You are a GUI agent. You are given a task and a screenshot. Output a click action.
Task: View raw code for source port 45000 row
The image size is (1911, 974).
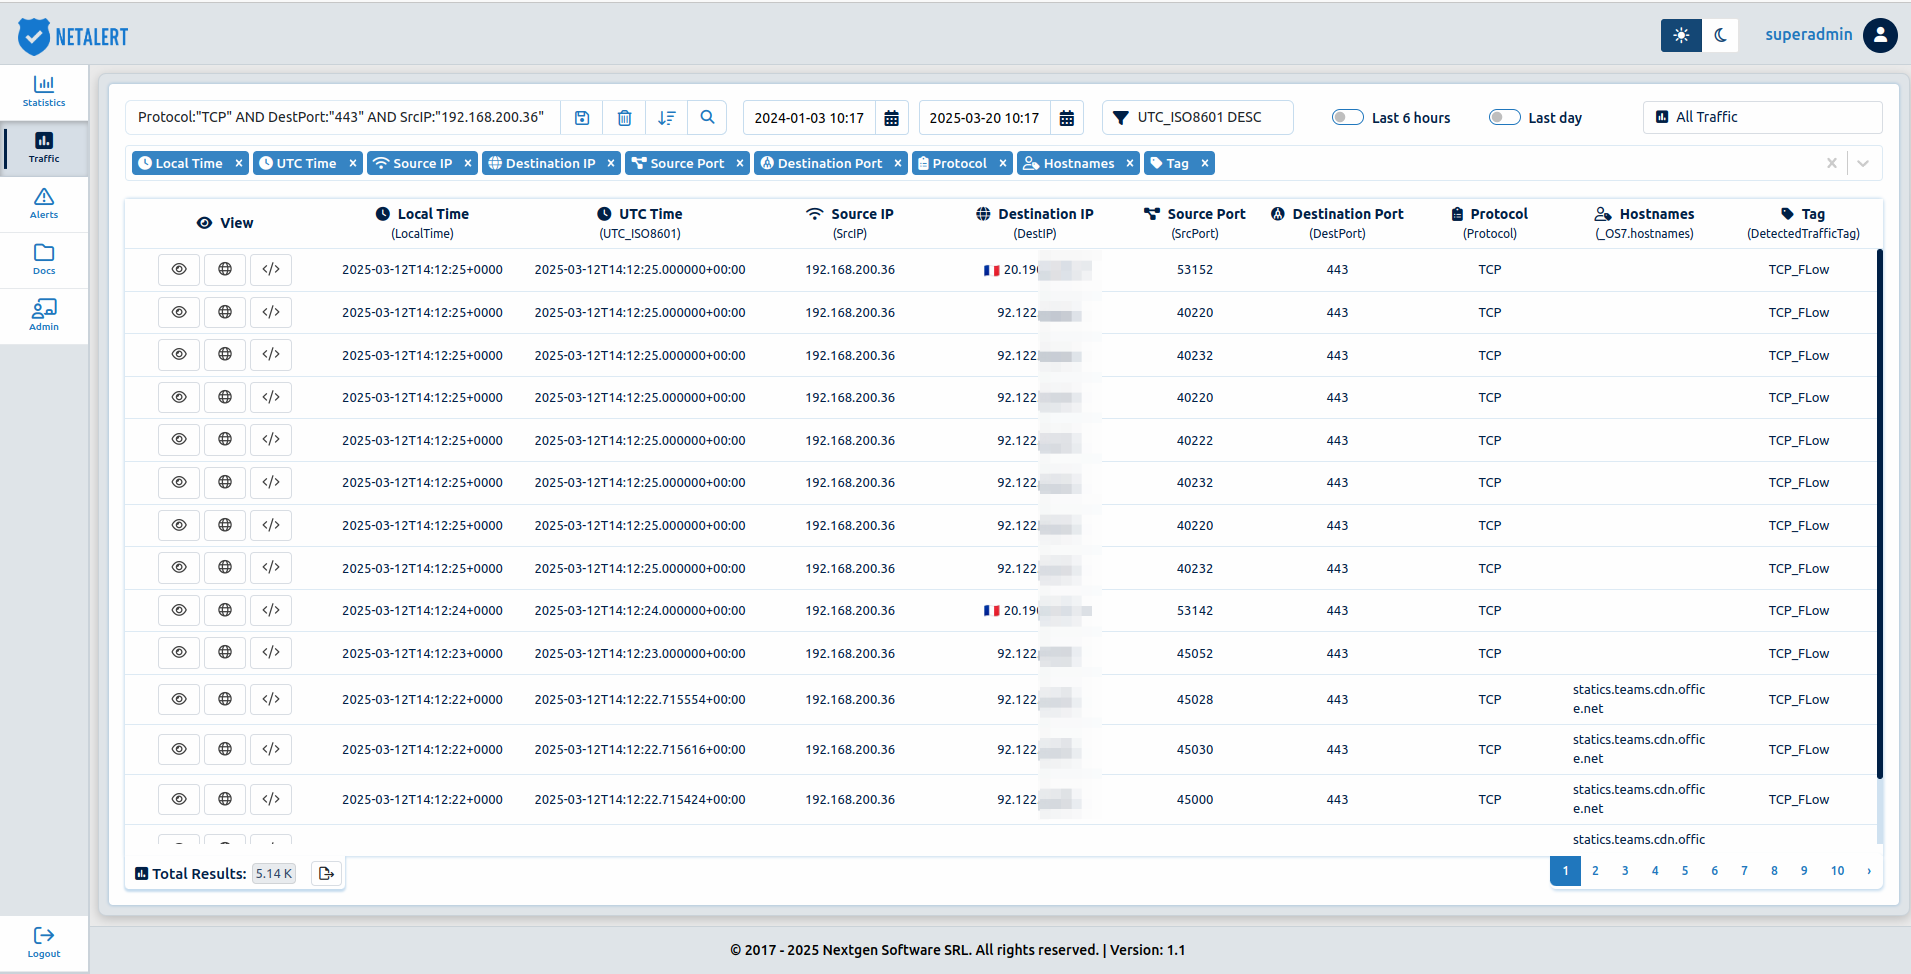click(x=271, y=799)
